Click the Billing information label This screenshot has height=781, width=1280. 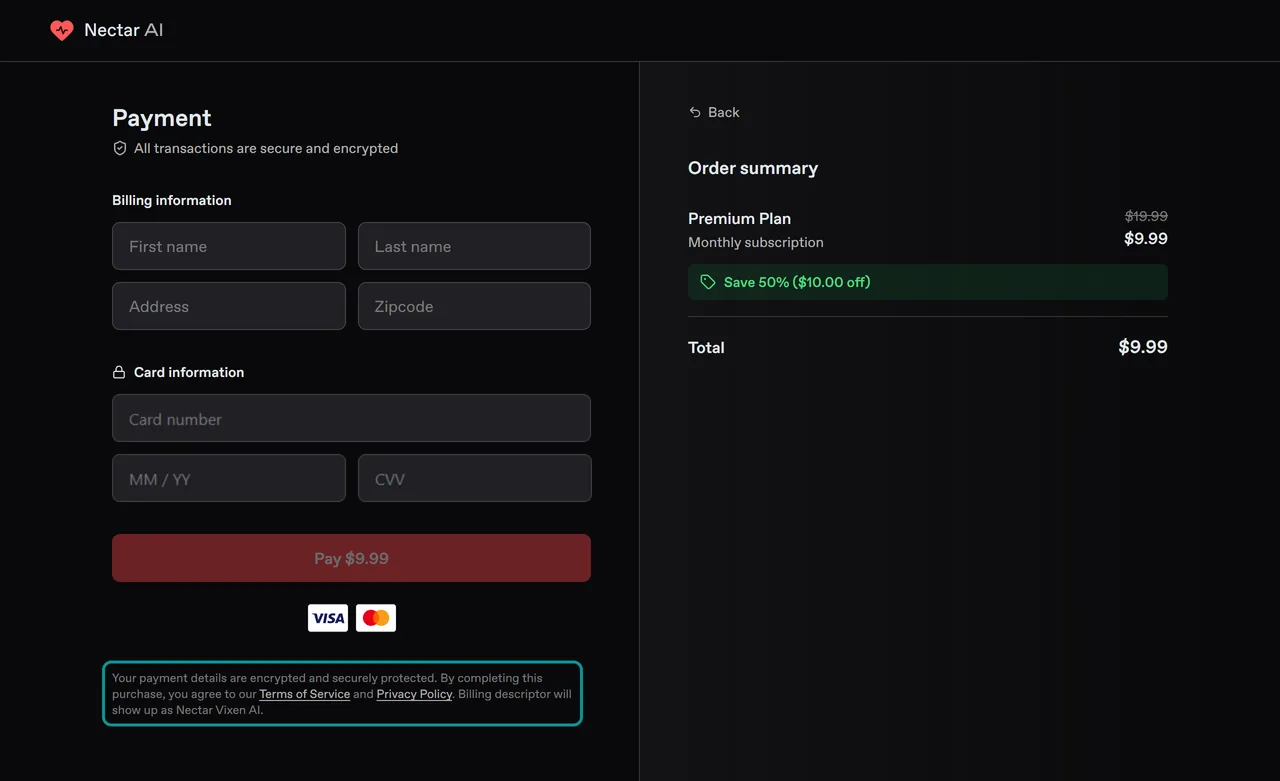coord(172,200)
